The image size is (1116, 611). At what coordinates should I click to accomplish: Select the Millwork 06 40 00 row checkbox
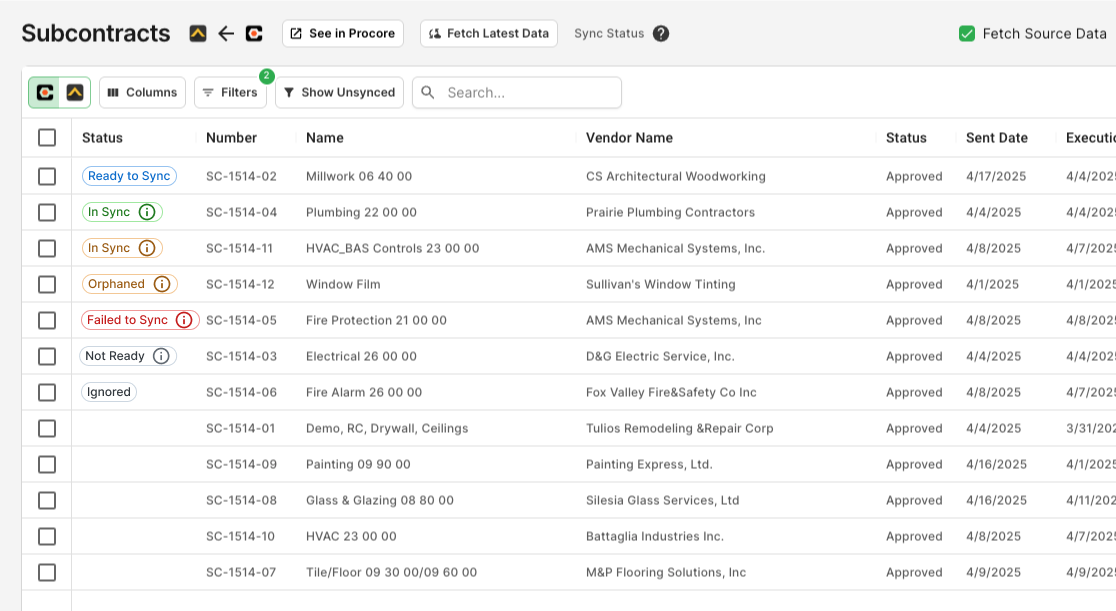pos(47,176)
